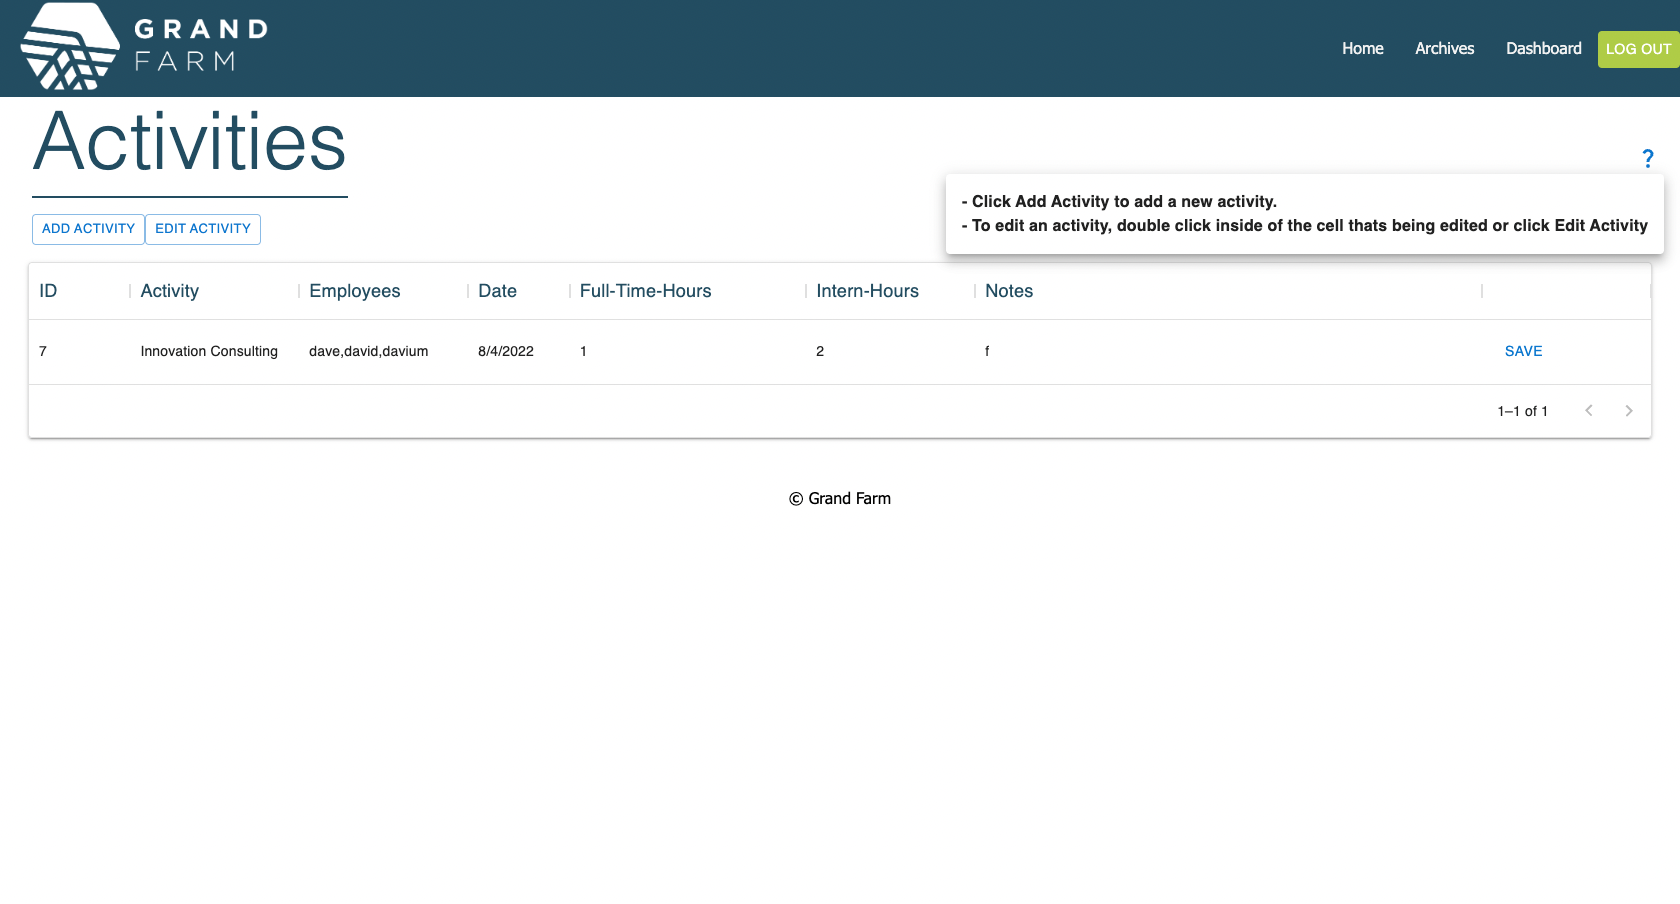
Task: Go to the Dashboard
Action: click(1543, 48)
